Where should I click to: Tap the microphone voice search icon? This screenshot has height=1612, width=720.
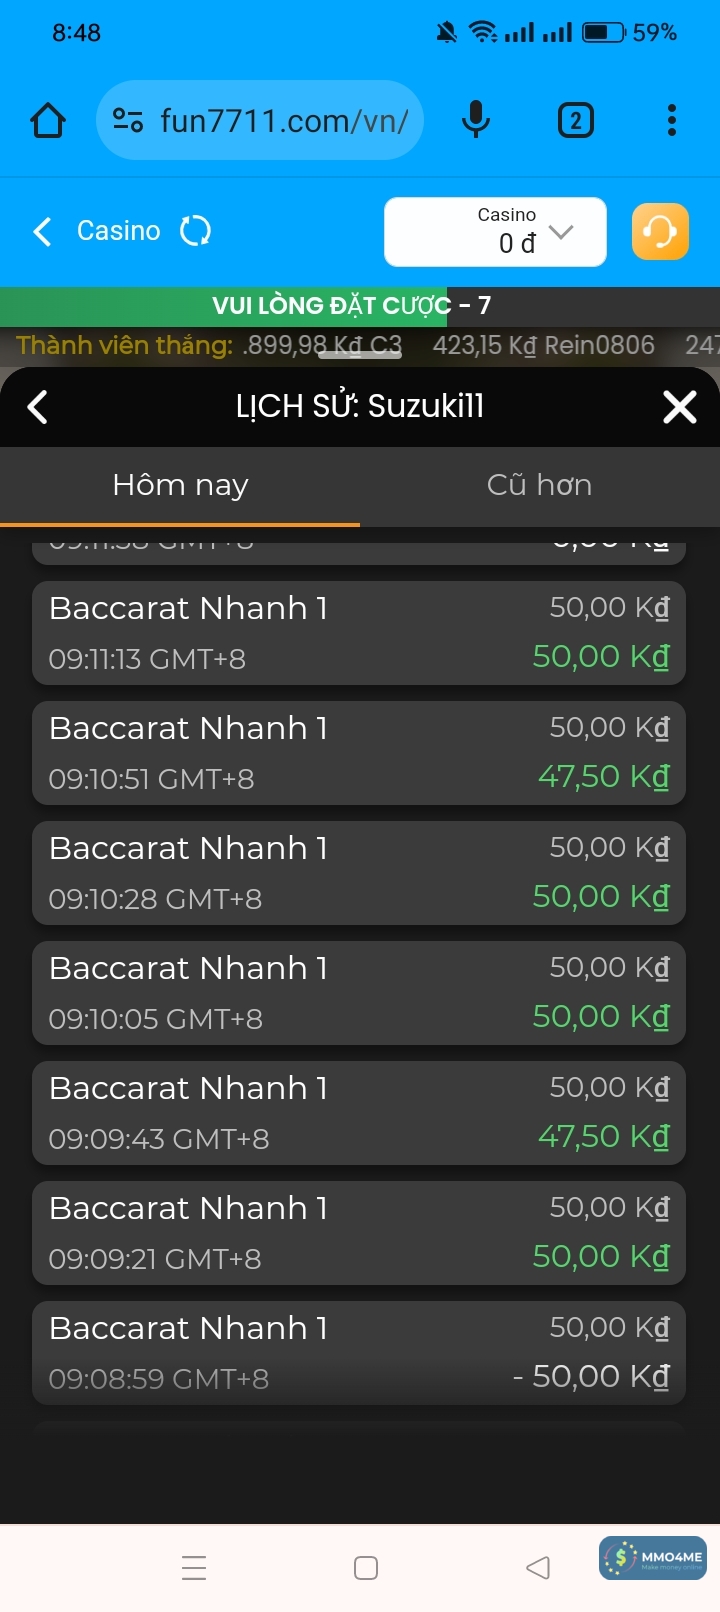tap(476, 121)
